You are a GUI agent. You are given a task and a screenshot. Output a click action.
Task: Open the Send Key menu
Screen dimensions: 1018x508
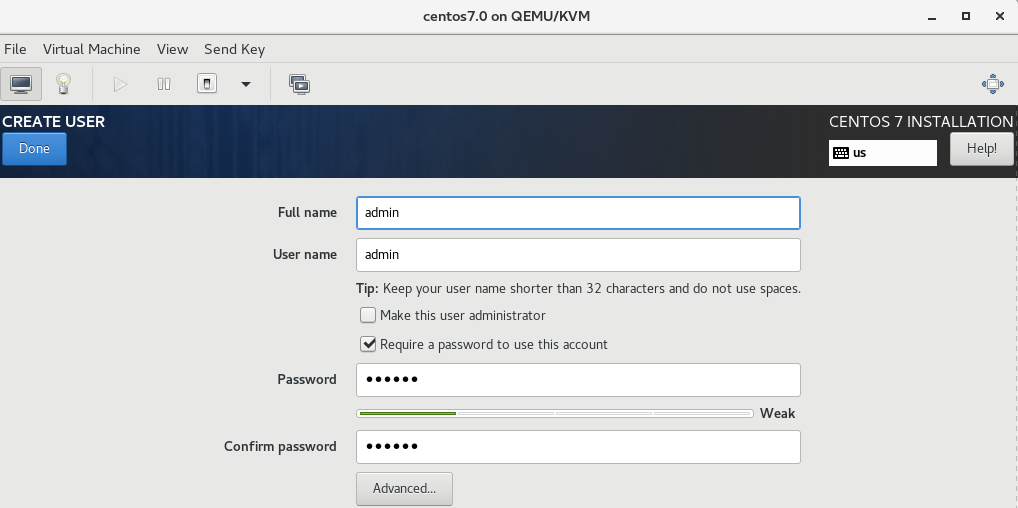[x=234, y=49]
